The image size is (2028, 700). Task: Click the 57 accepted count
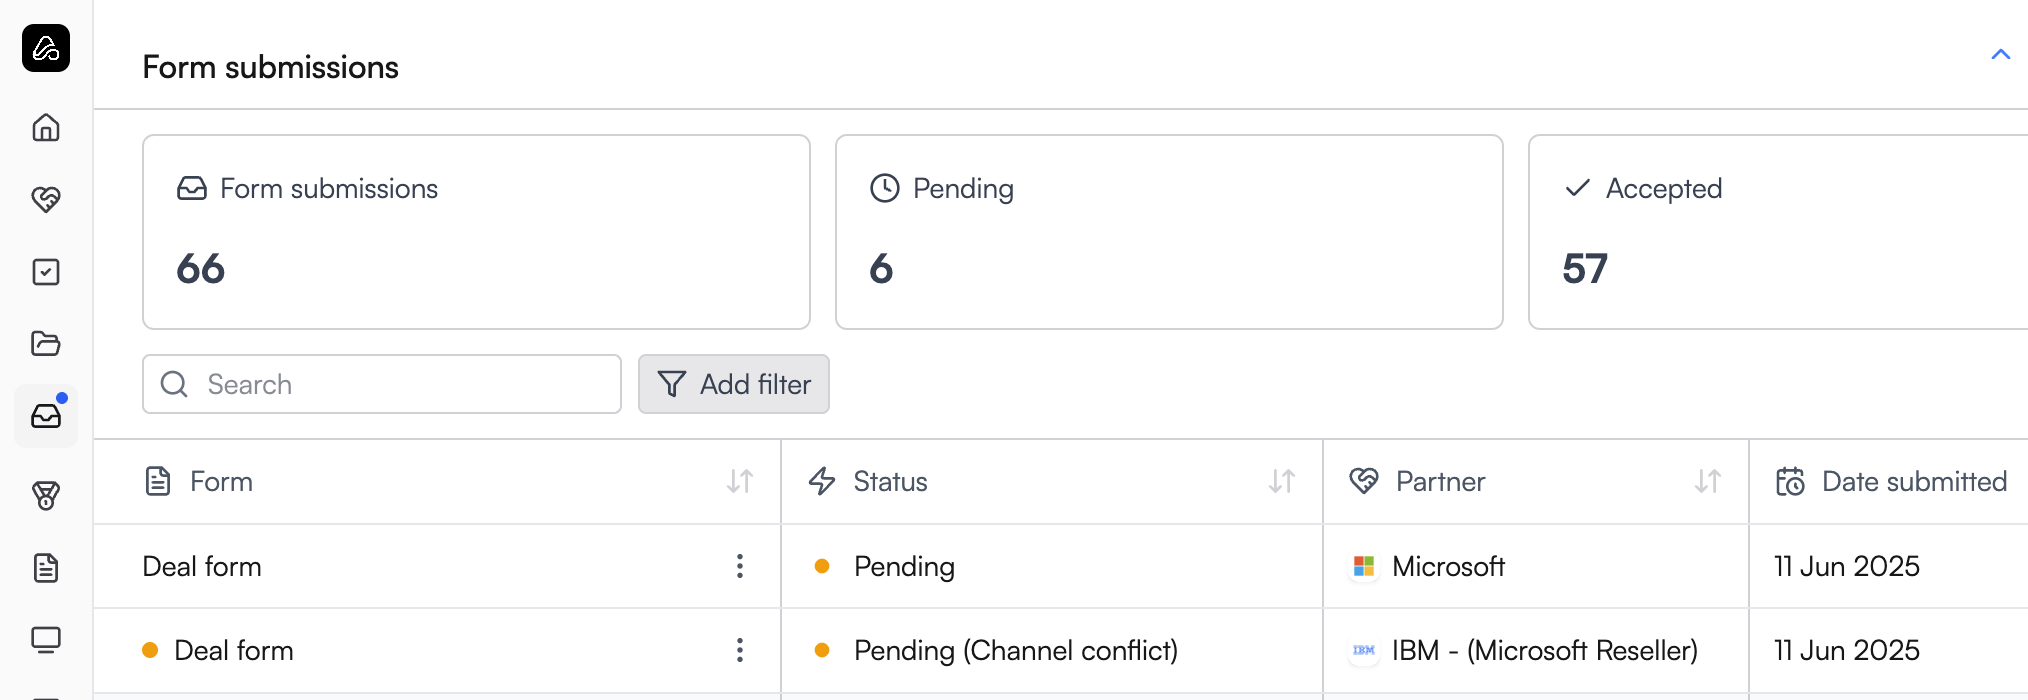(1585, 269)
